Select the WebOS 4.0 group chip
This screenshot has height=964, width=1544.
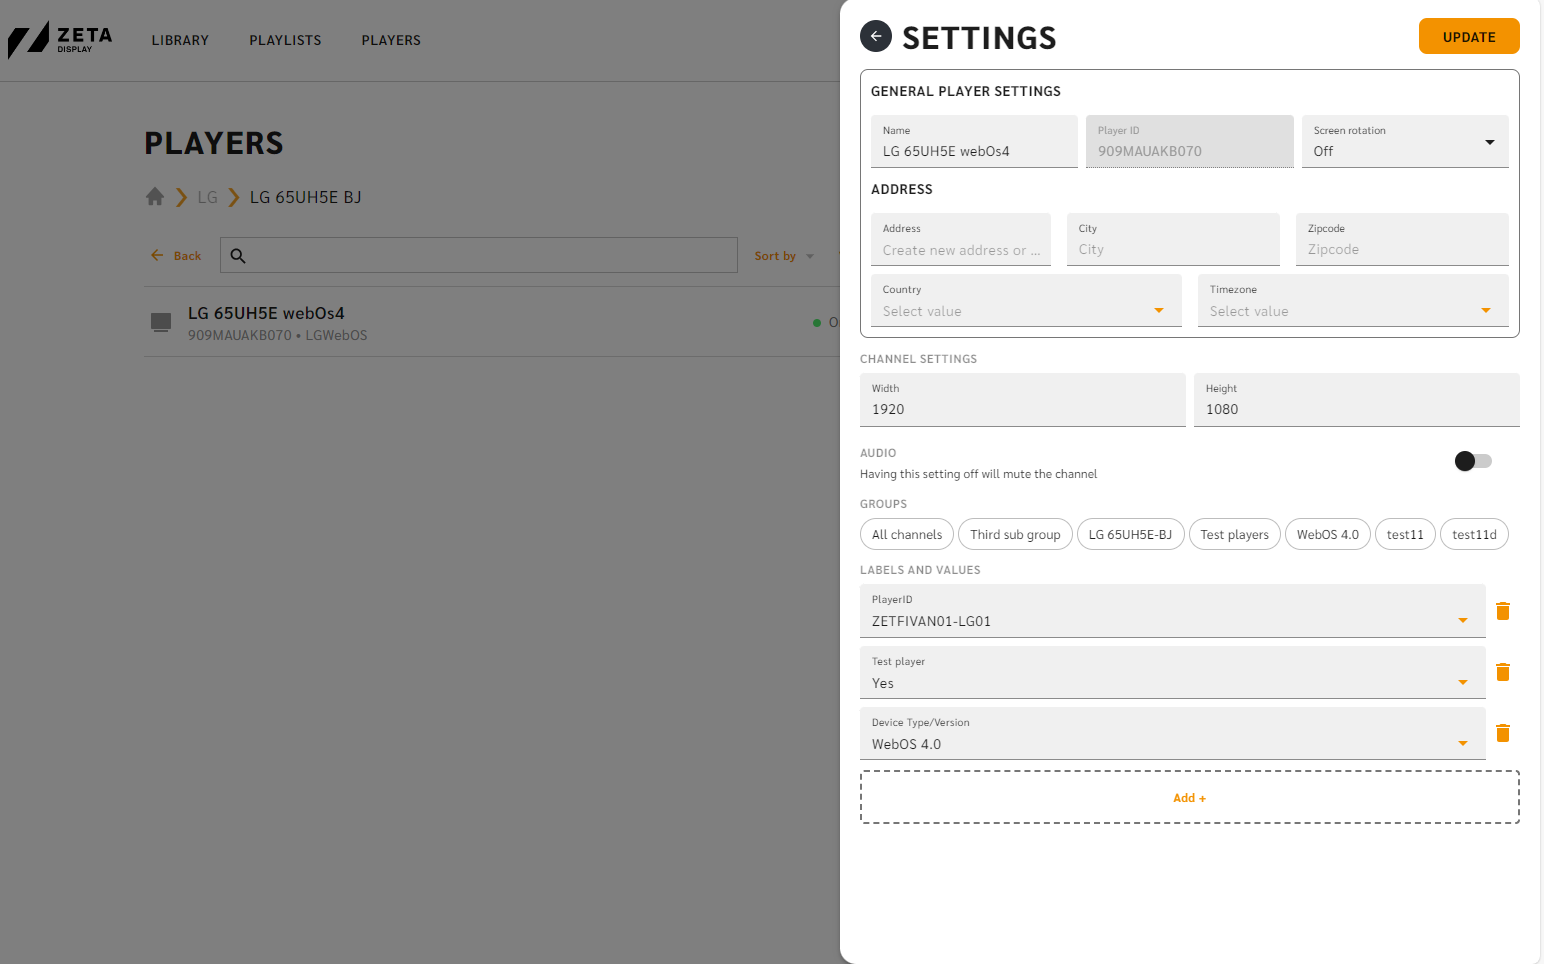pyautogui.click(x=1327, y=534)
